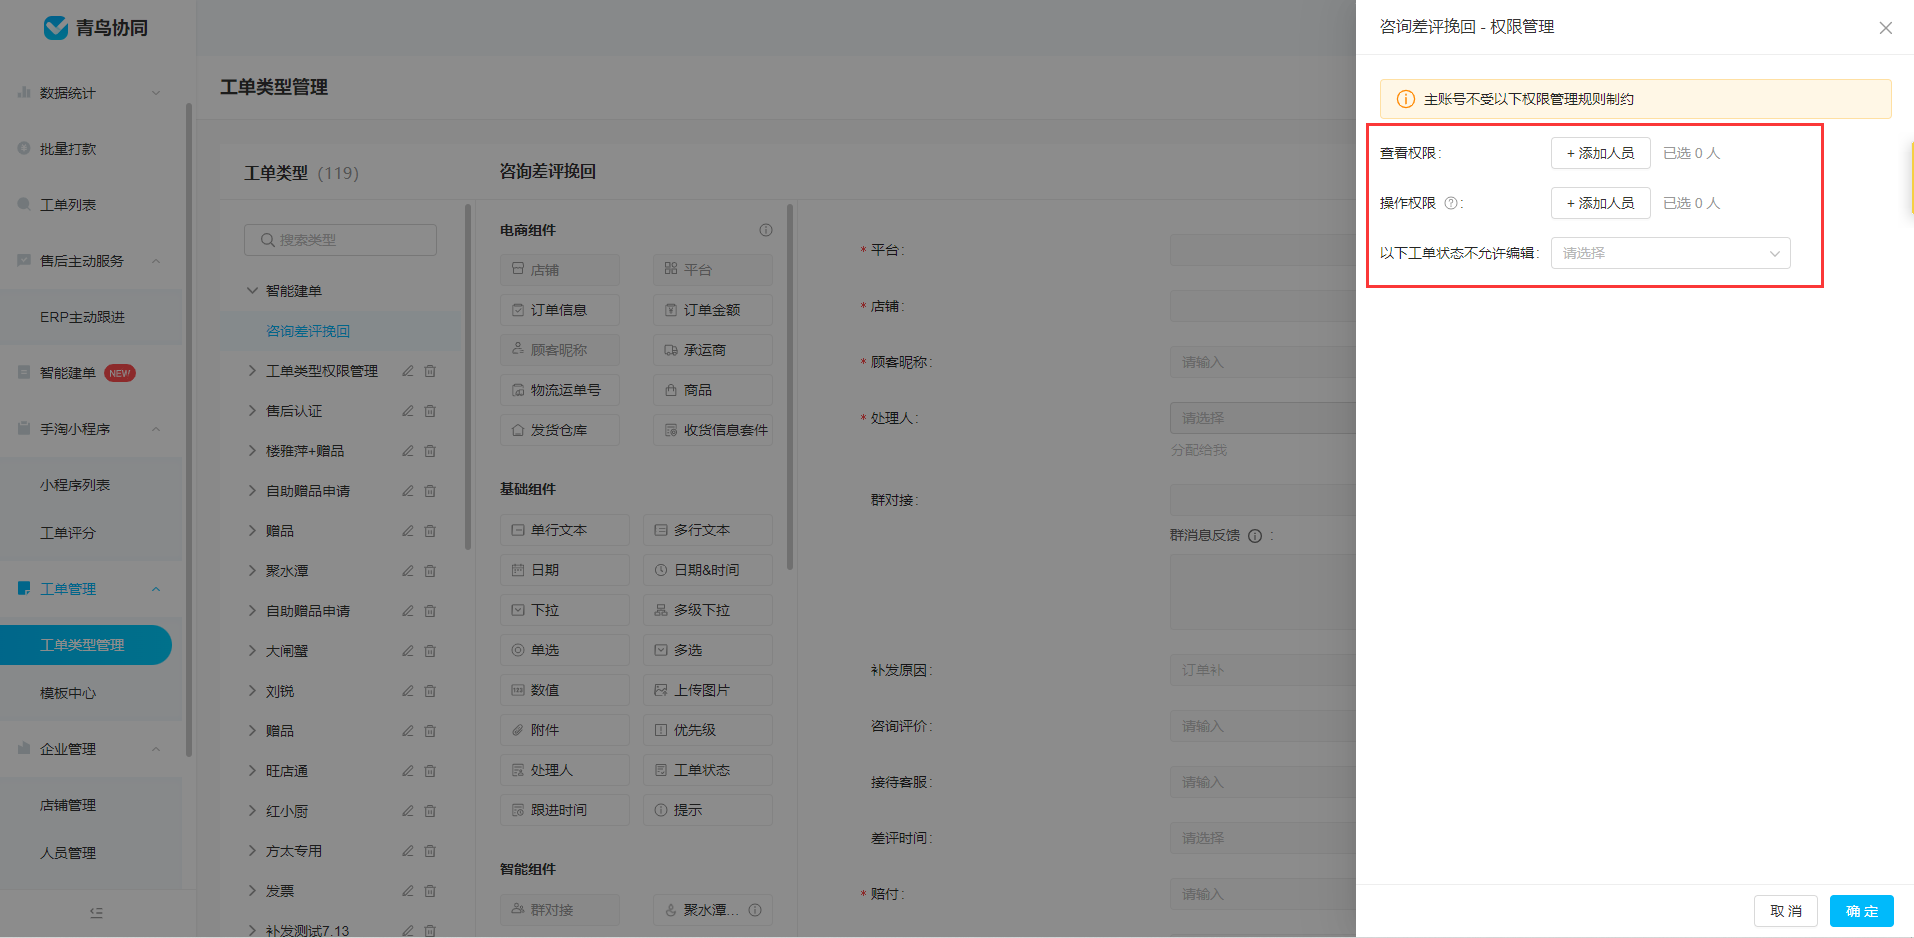The height and width of the screenshot is (938, 1914).
Task: Add the 上传图片 basic component
Action: (708, 690)
